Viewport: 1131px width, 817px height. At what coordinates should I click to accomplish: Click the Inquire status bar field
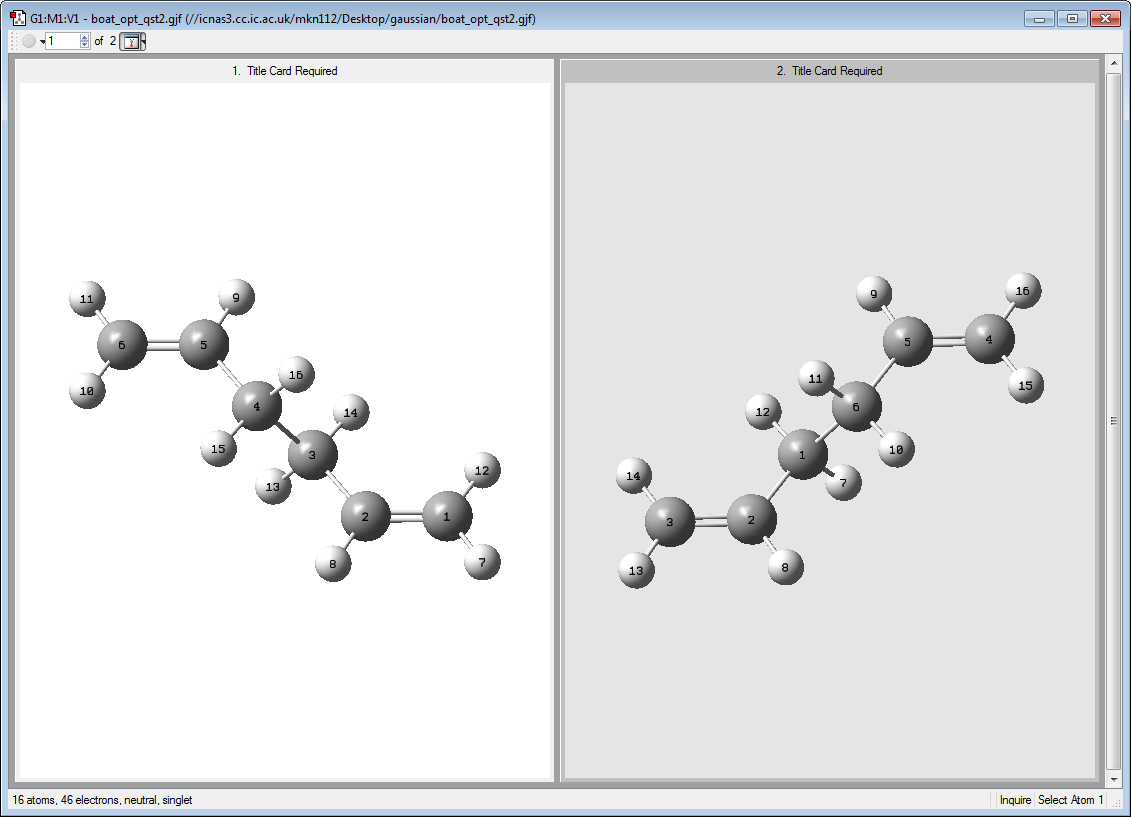click(1015, 800)
